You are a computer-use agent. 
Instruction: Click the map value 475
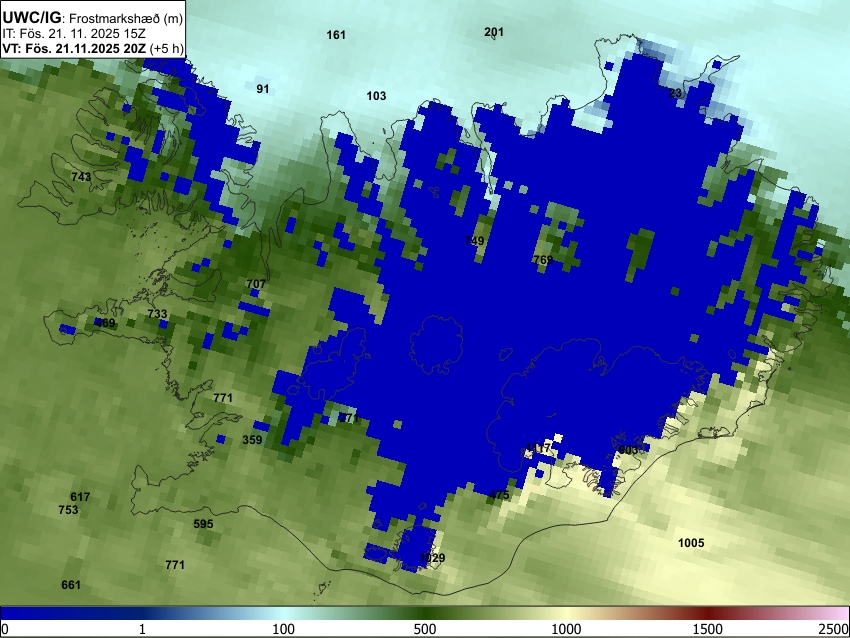click(x=499, y=495)
